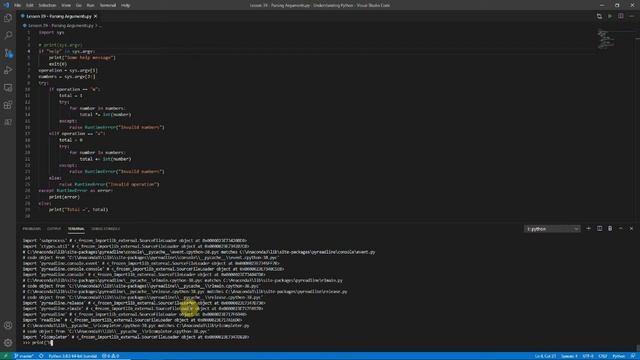This screenshot has height=360, width=640.
Task: Select the Python interpreter in status bar
Action: click(x=72, y=356)
